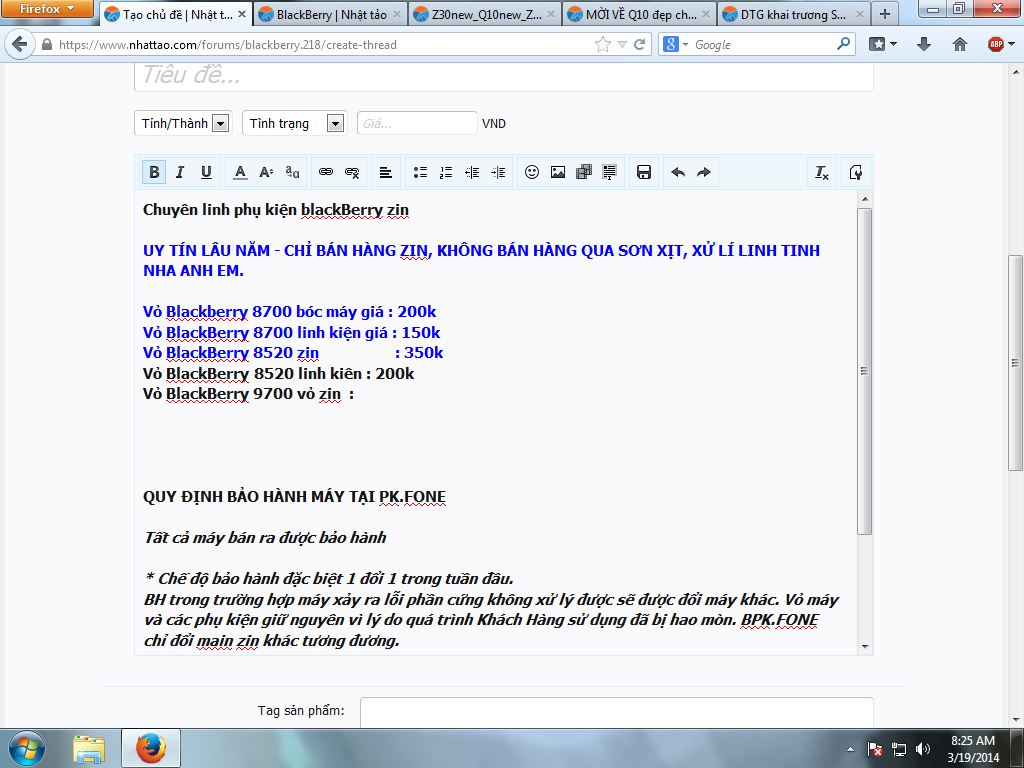Open the clock showing 8:25 AM

pos(973,749)
